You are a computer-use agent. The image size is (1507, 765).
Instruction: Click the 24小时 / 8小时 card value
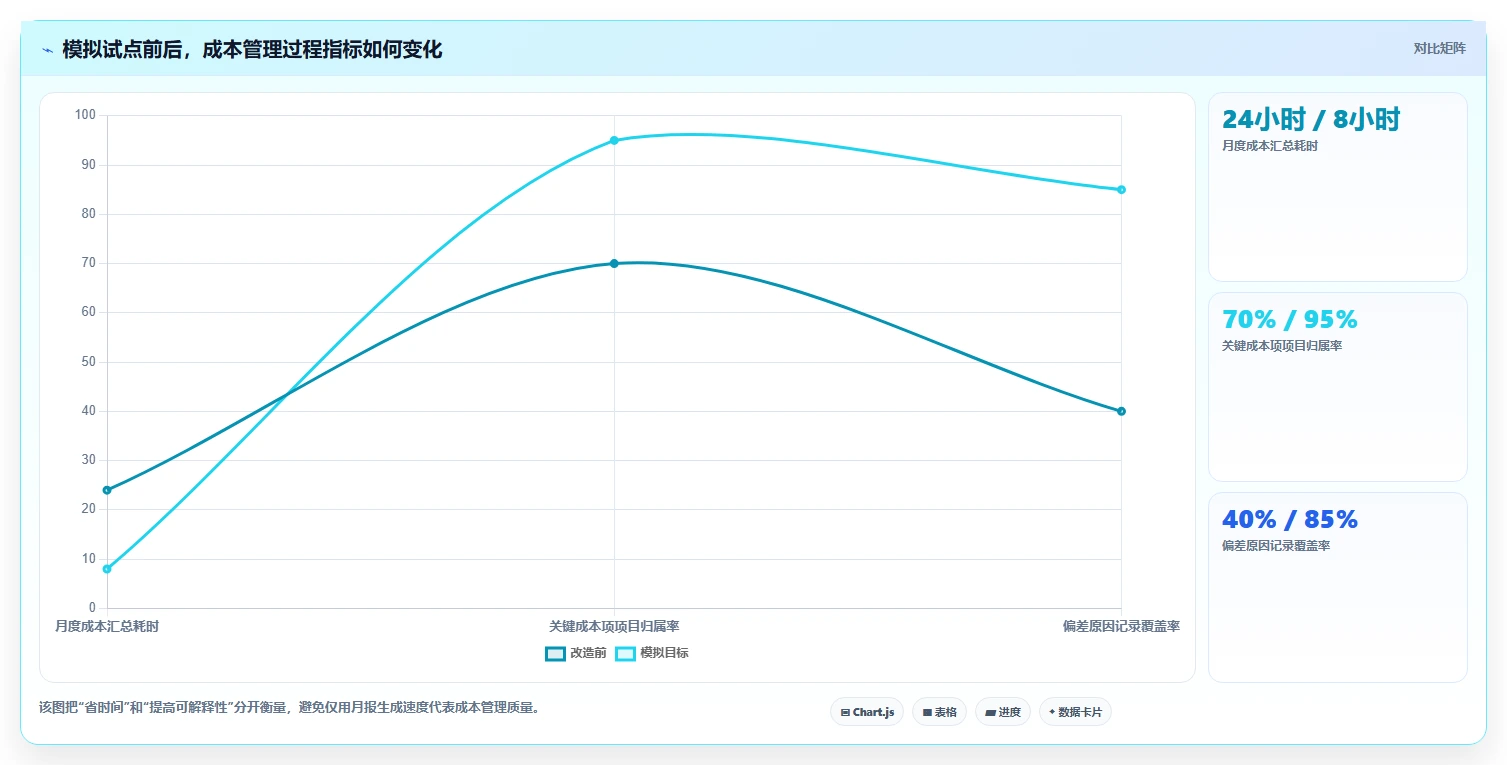coord(1311,119)
